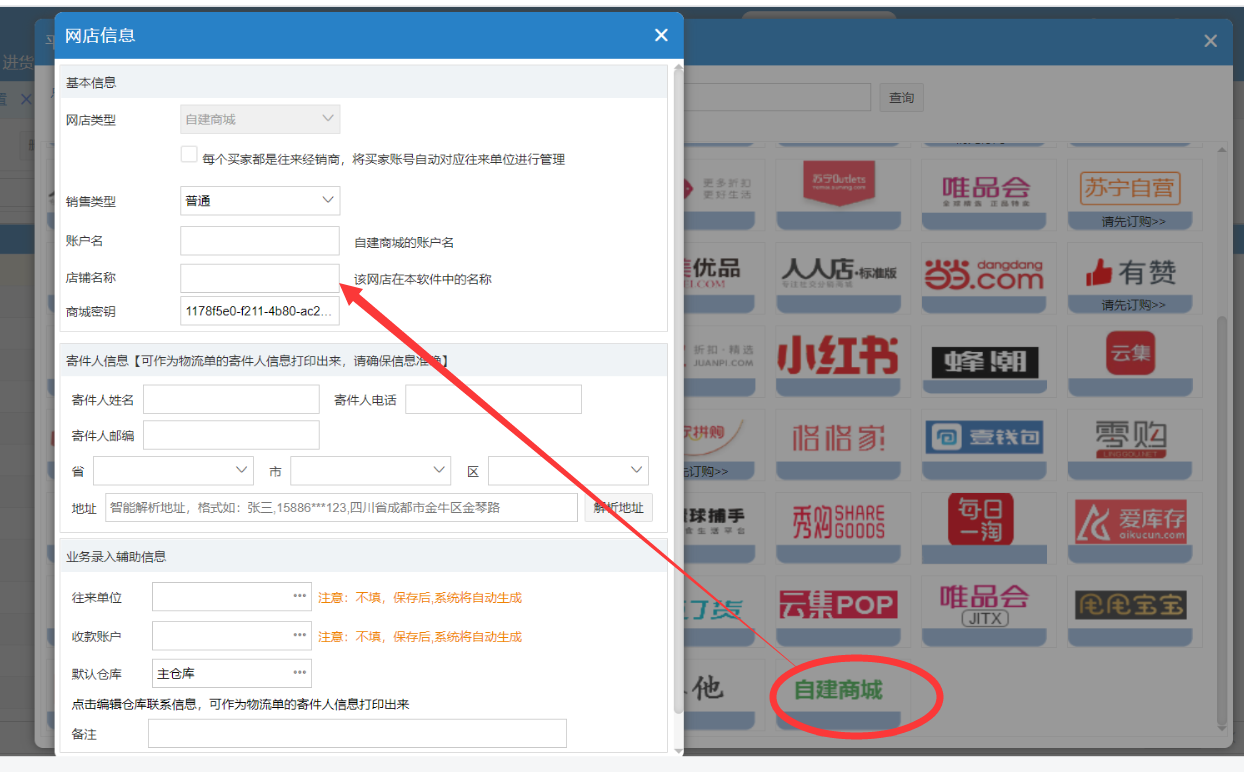1244x772 pixels.
Task: Click the 业务录入辅助信息 section header
Action: 363,556
